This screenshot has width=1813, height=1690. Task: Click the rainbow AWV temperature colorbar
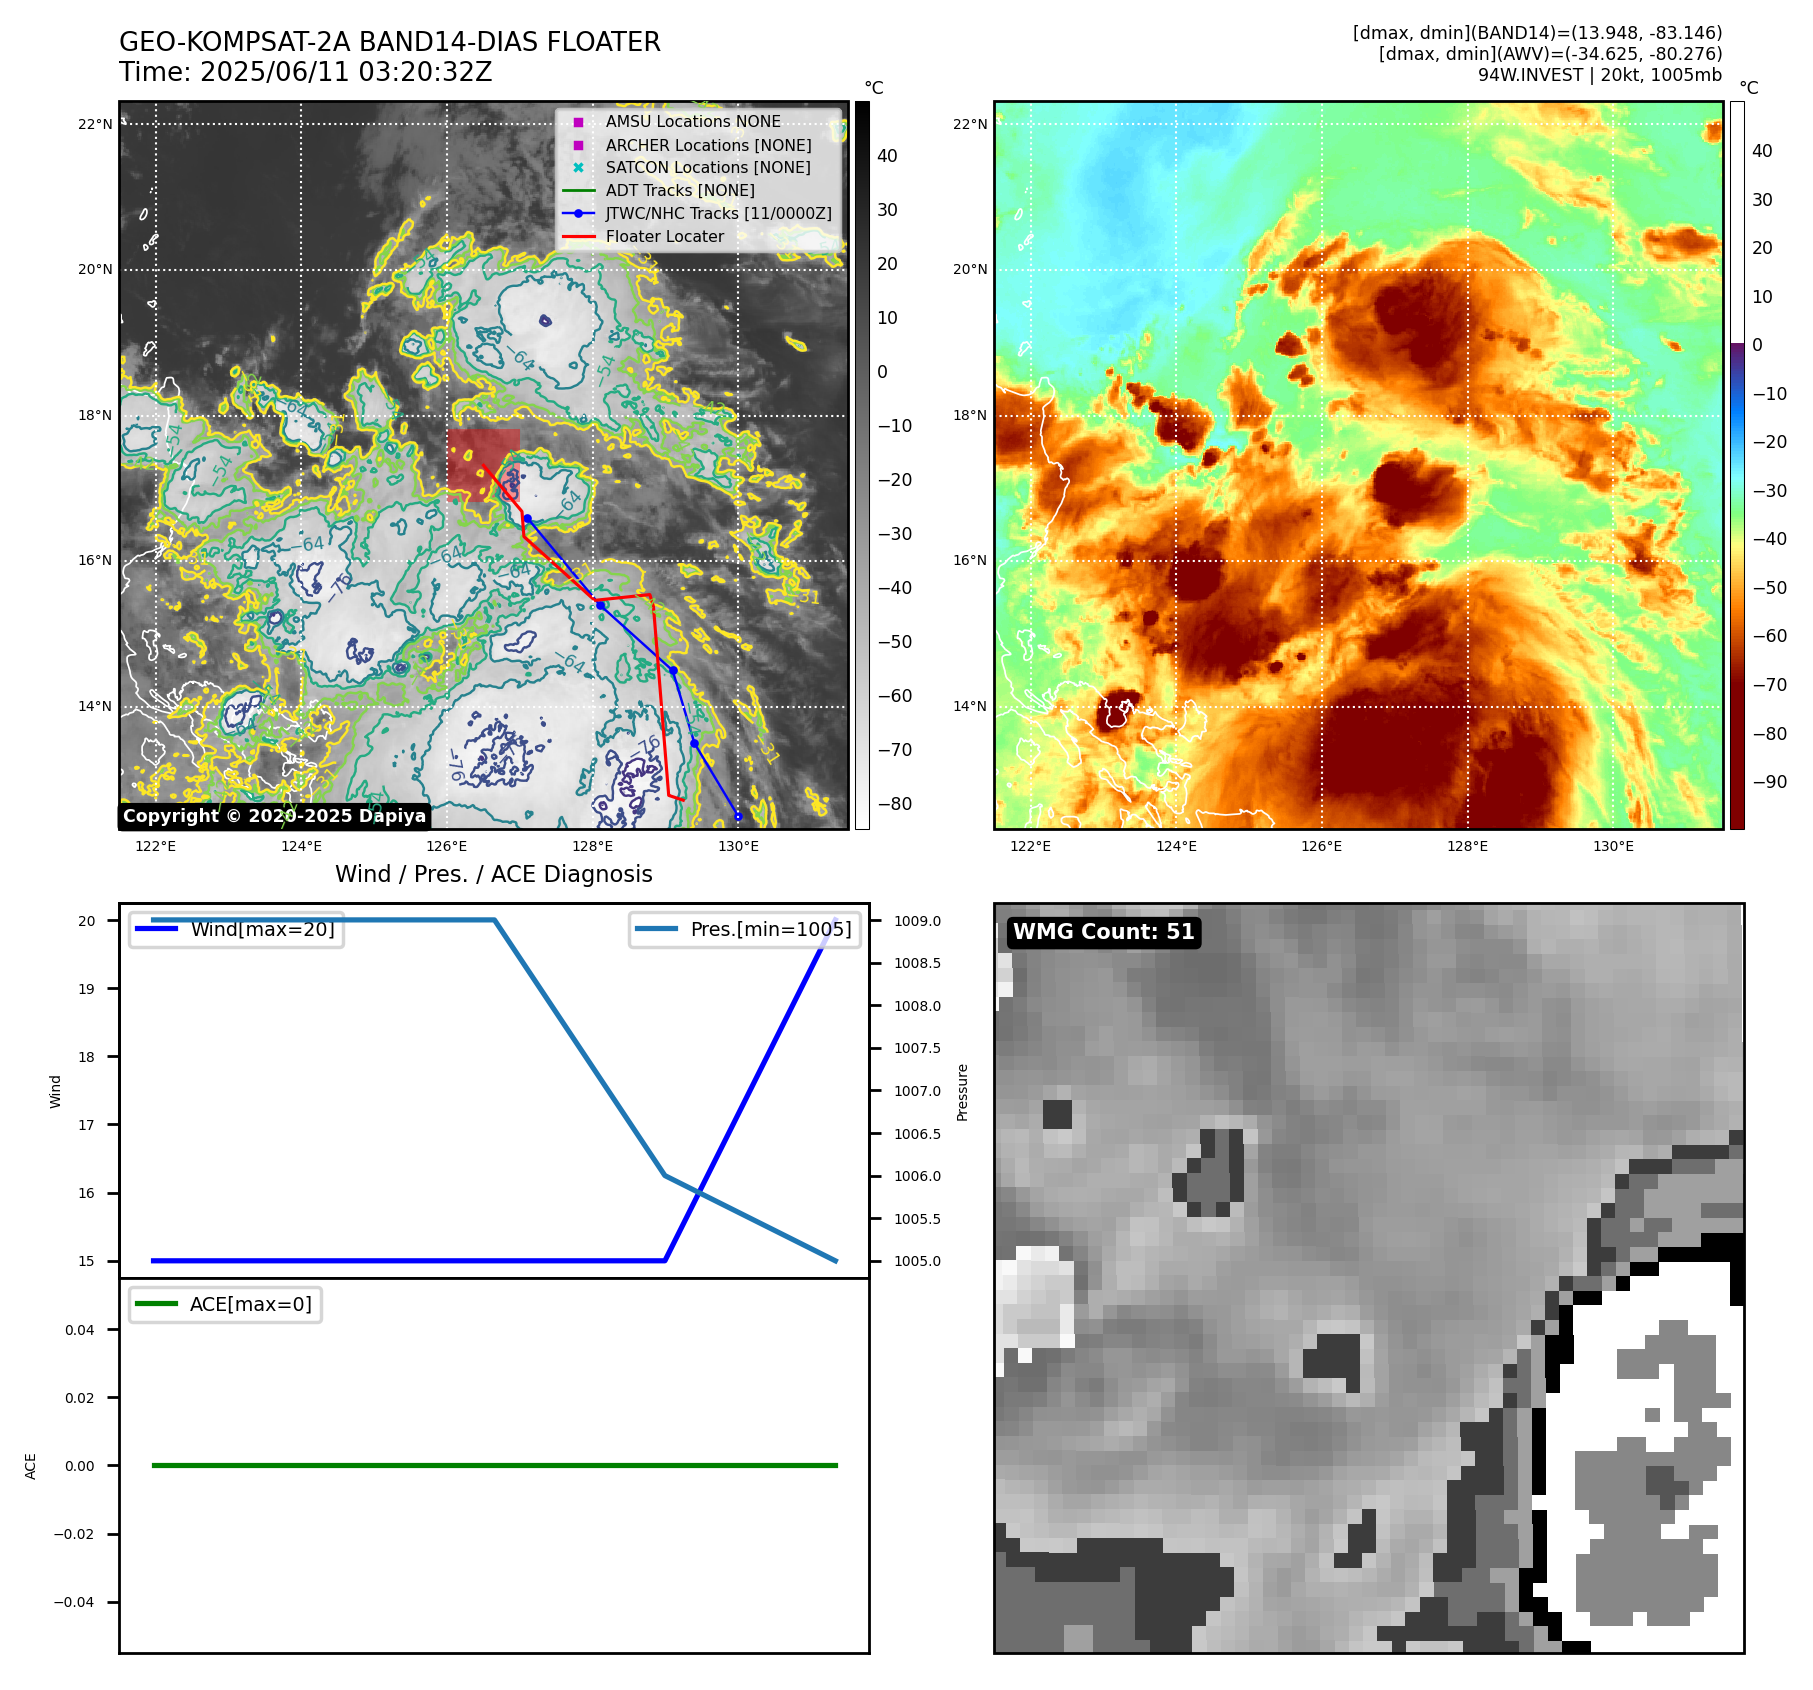1737,465
